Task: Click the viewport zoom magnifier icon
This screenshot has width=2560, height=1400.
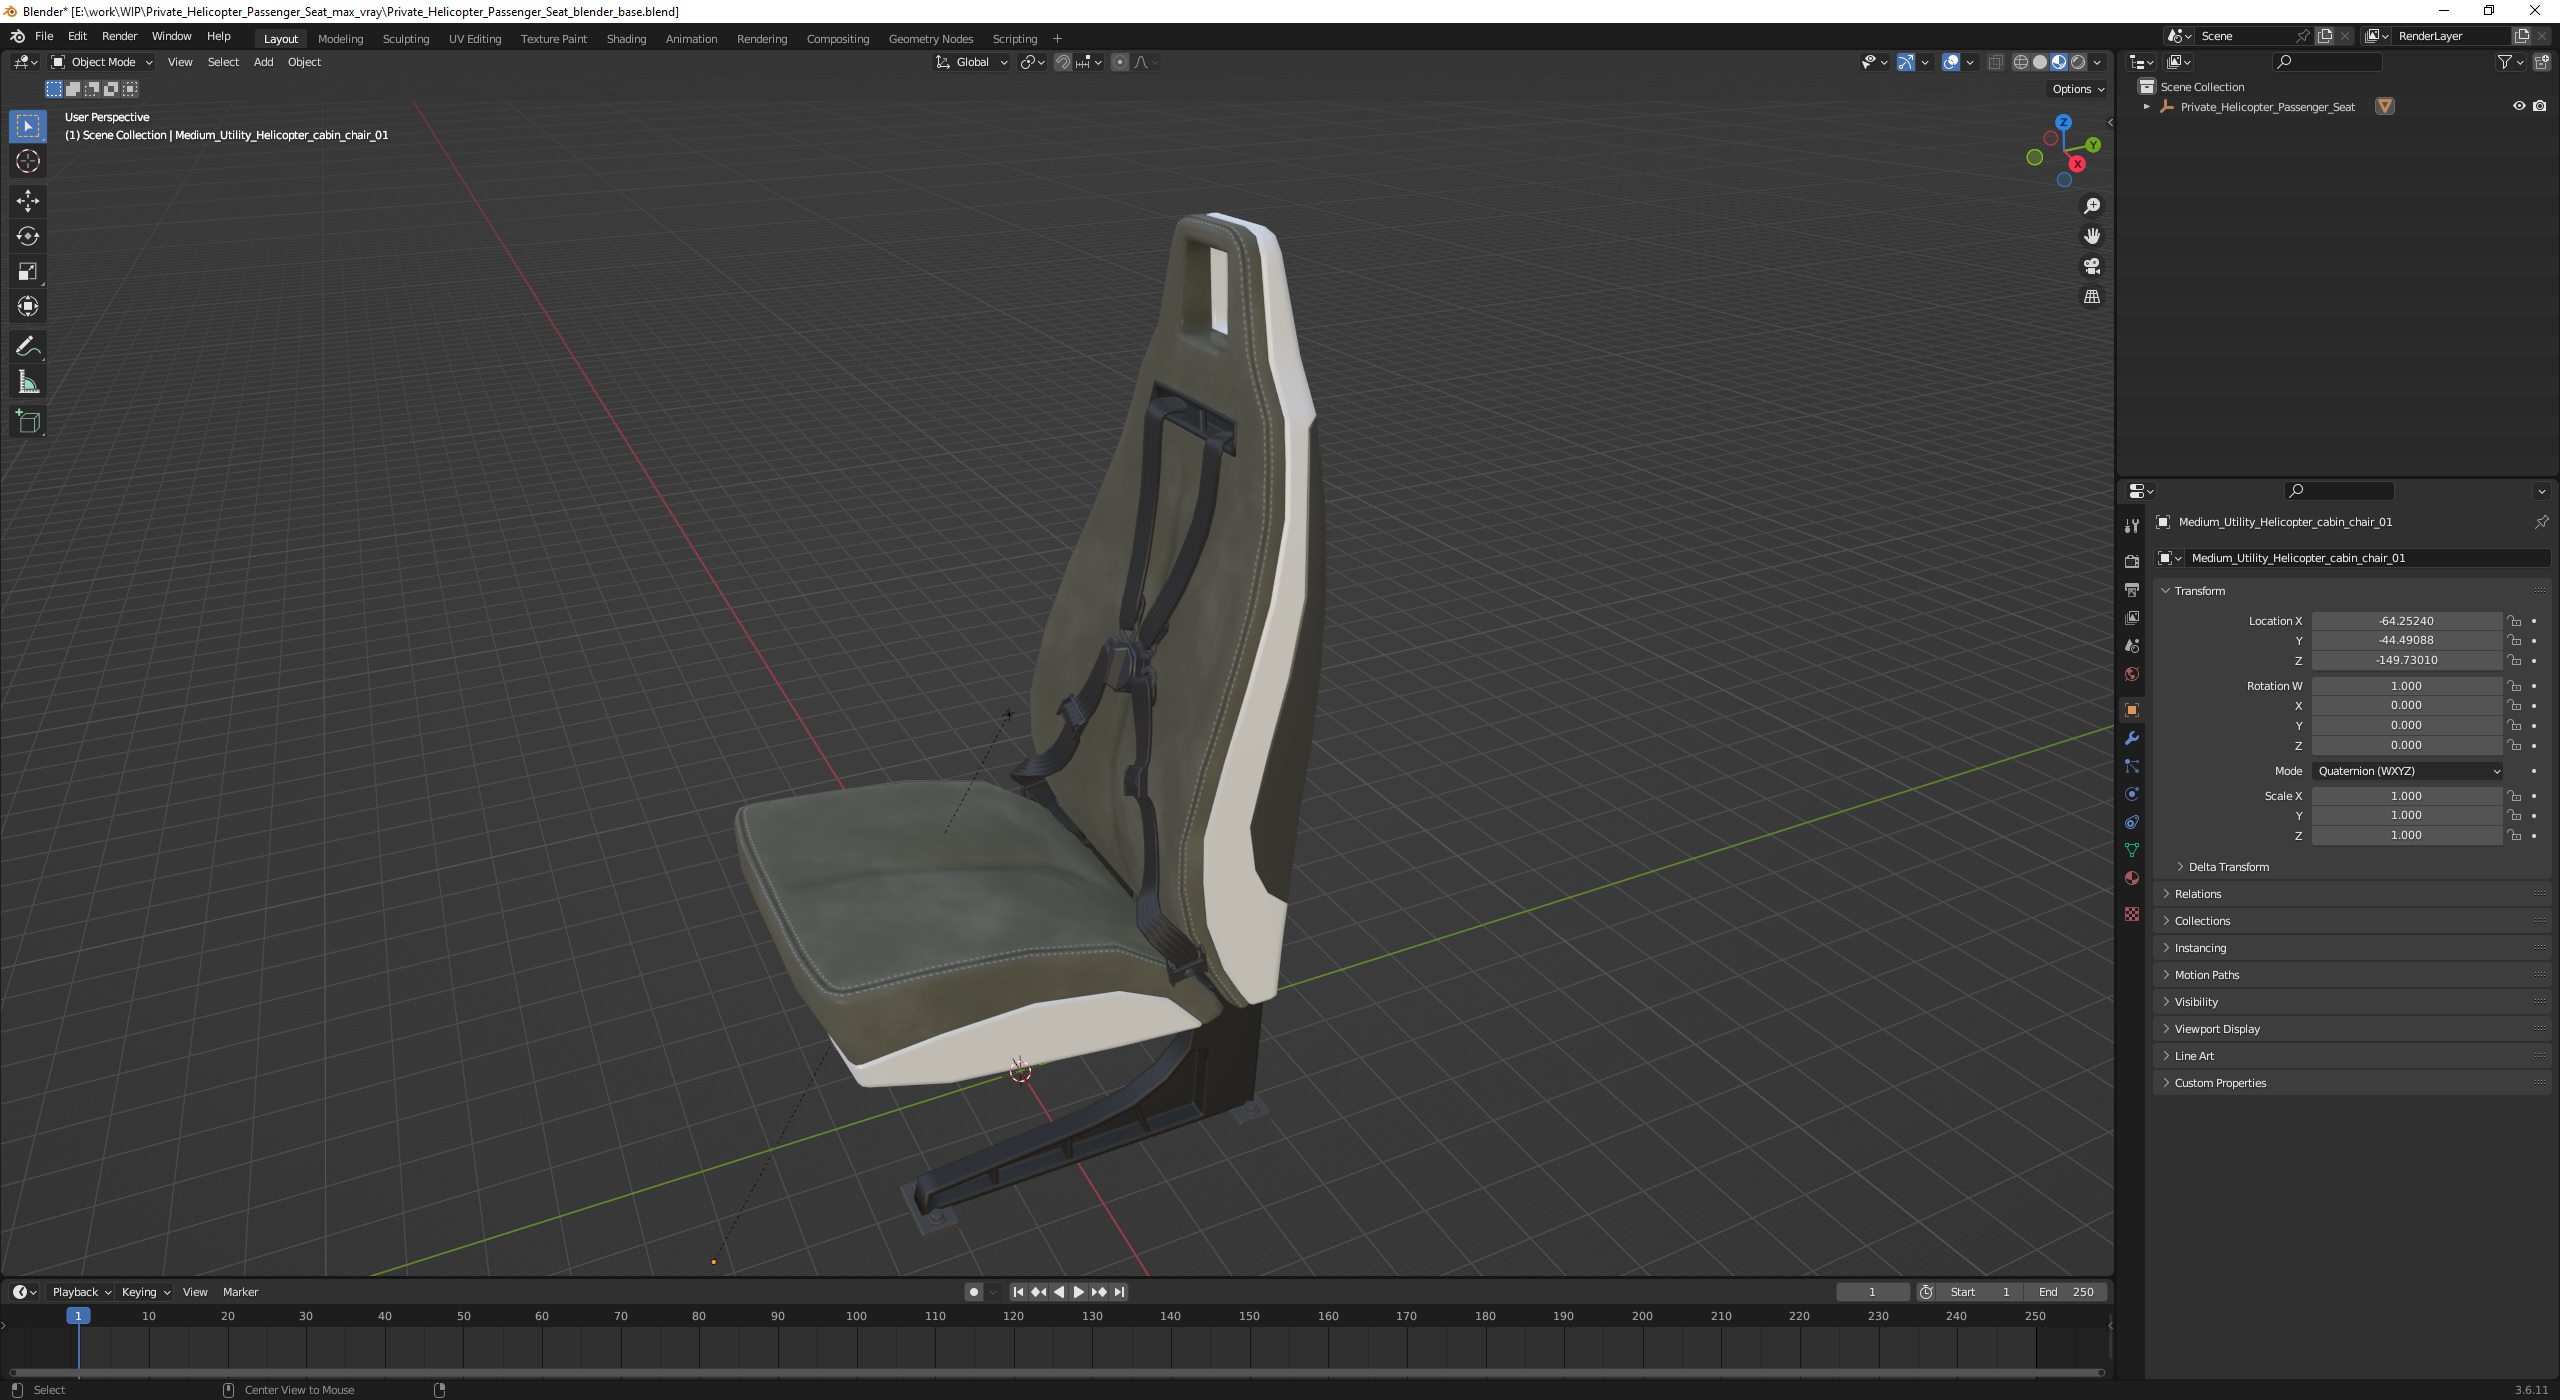Action: [x=2091, y=206]
